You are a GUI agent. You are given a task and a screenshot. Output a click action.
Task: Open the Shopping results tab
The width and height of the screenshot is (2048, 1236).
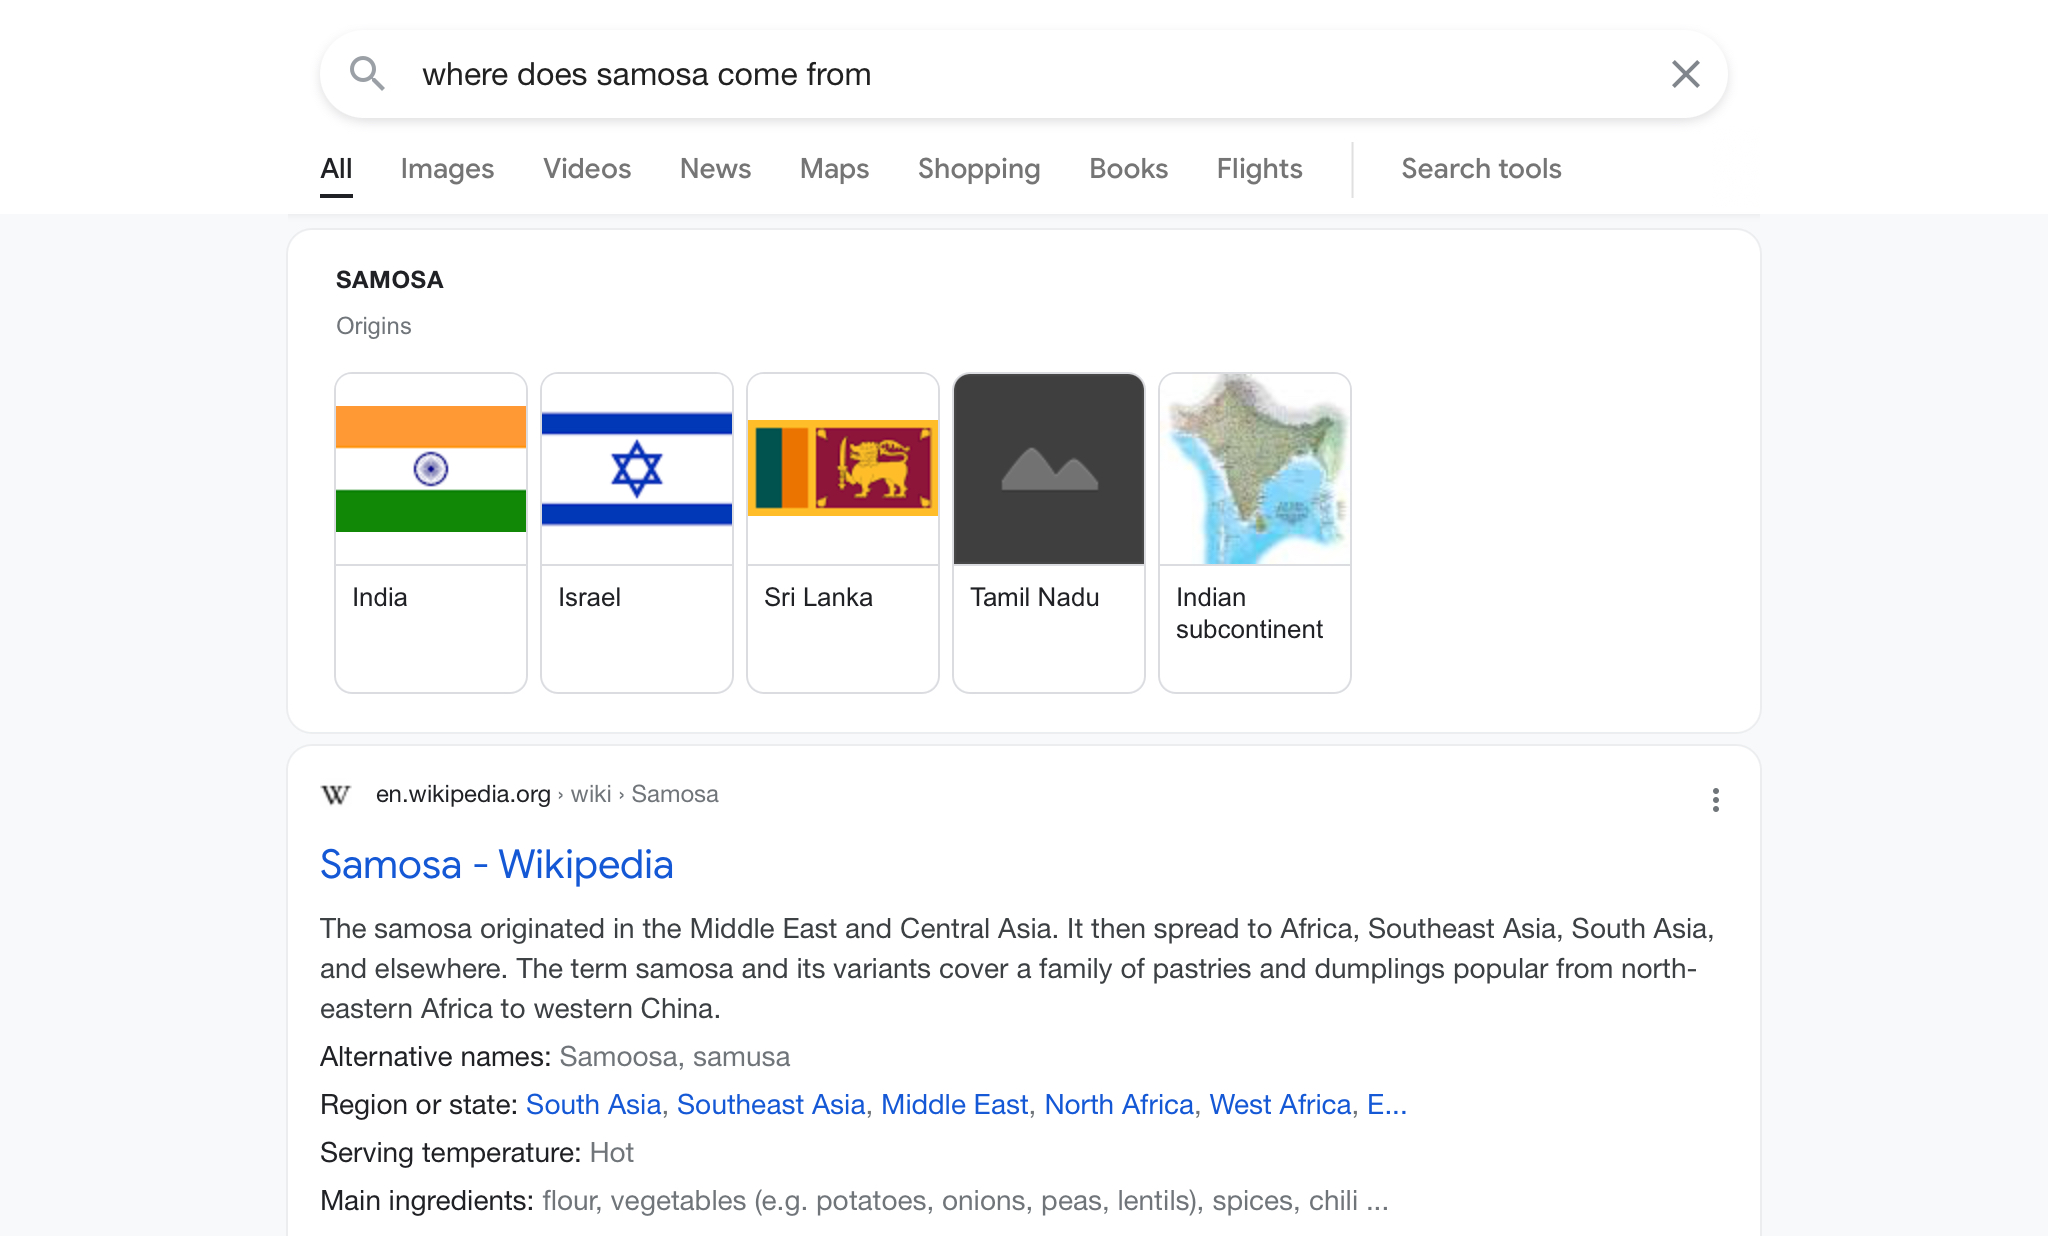pyautogui.click(x=979, y=169)
